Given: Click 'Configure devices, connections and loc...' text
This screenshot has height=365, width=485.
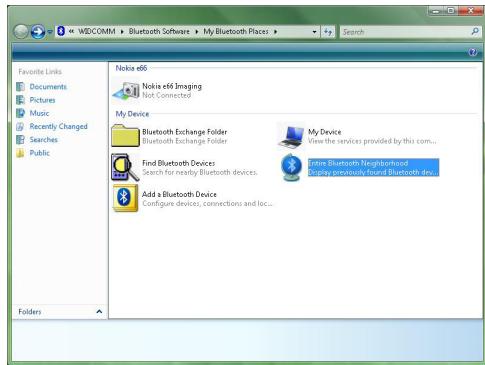Looking at the screenshot, I should coord(207,203).
